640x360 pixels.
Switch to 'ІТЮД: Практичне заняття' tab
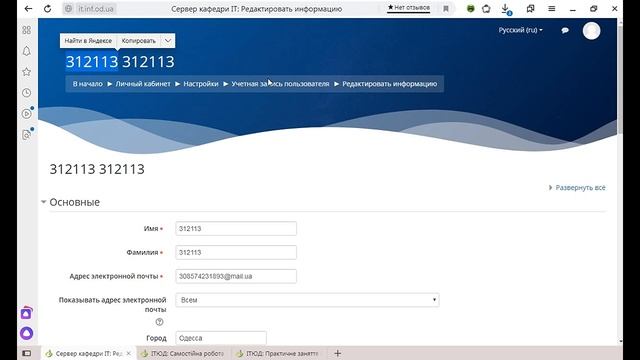[278, 353]
